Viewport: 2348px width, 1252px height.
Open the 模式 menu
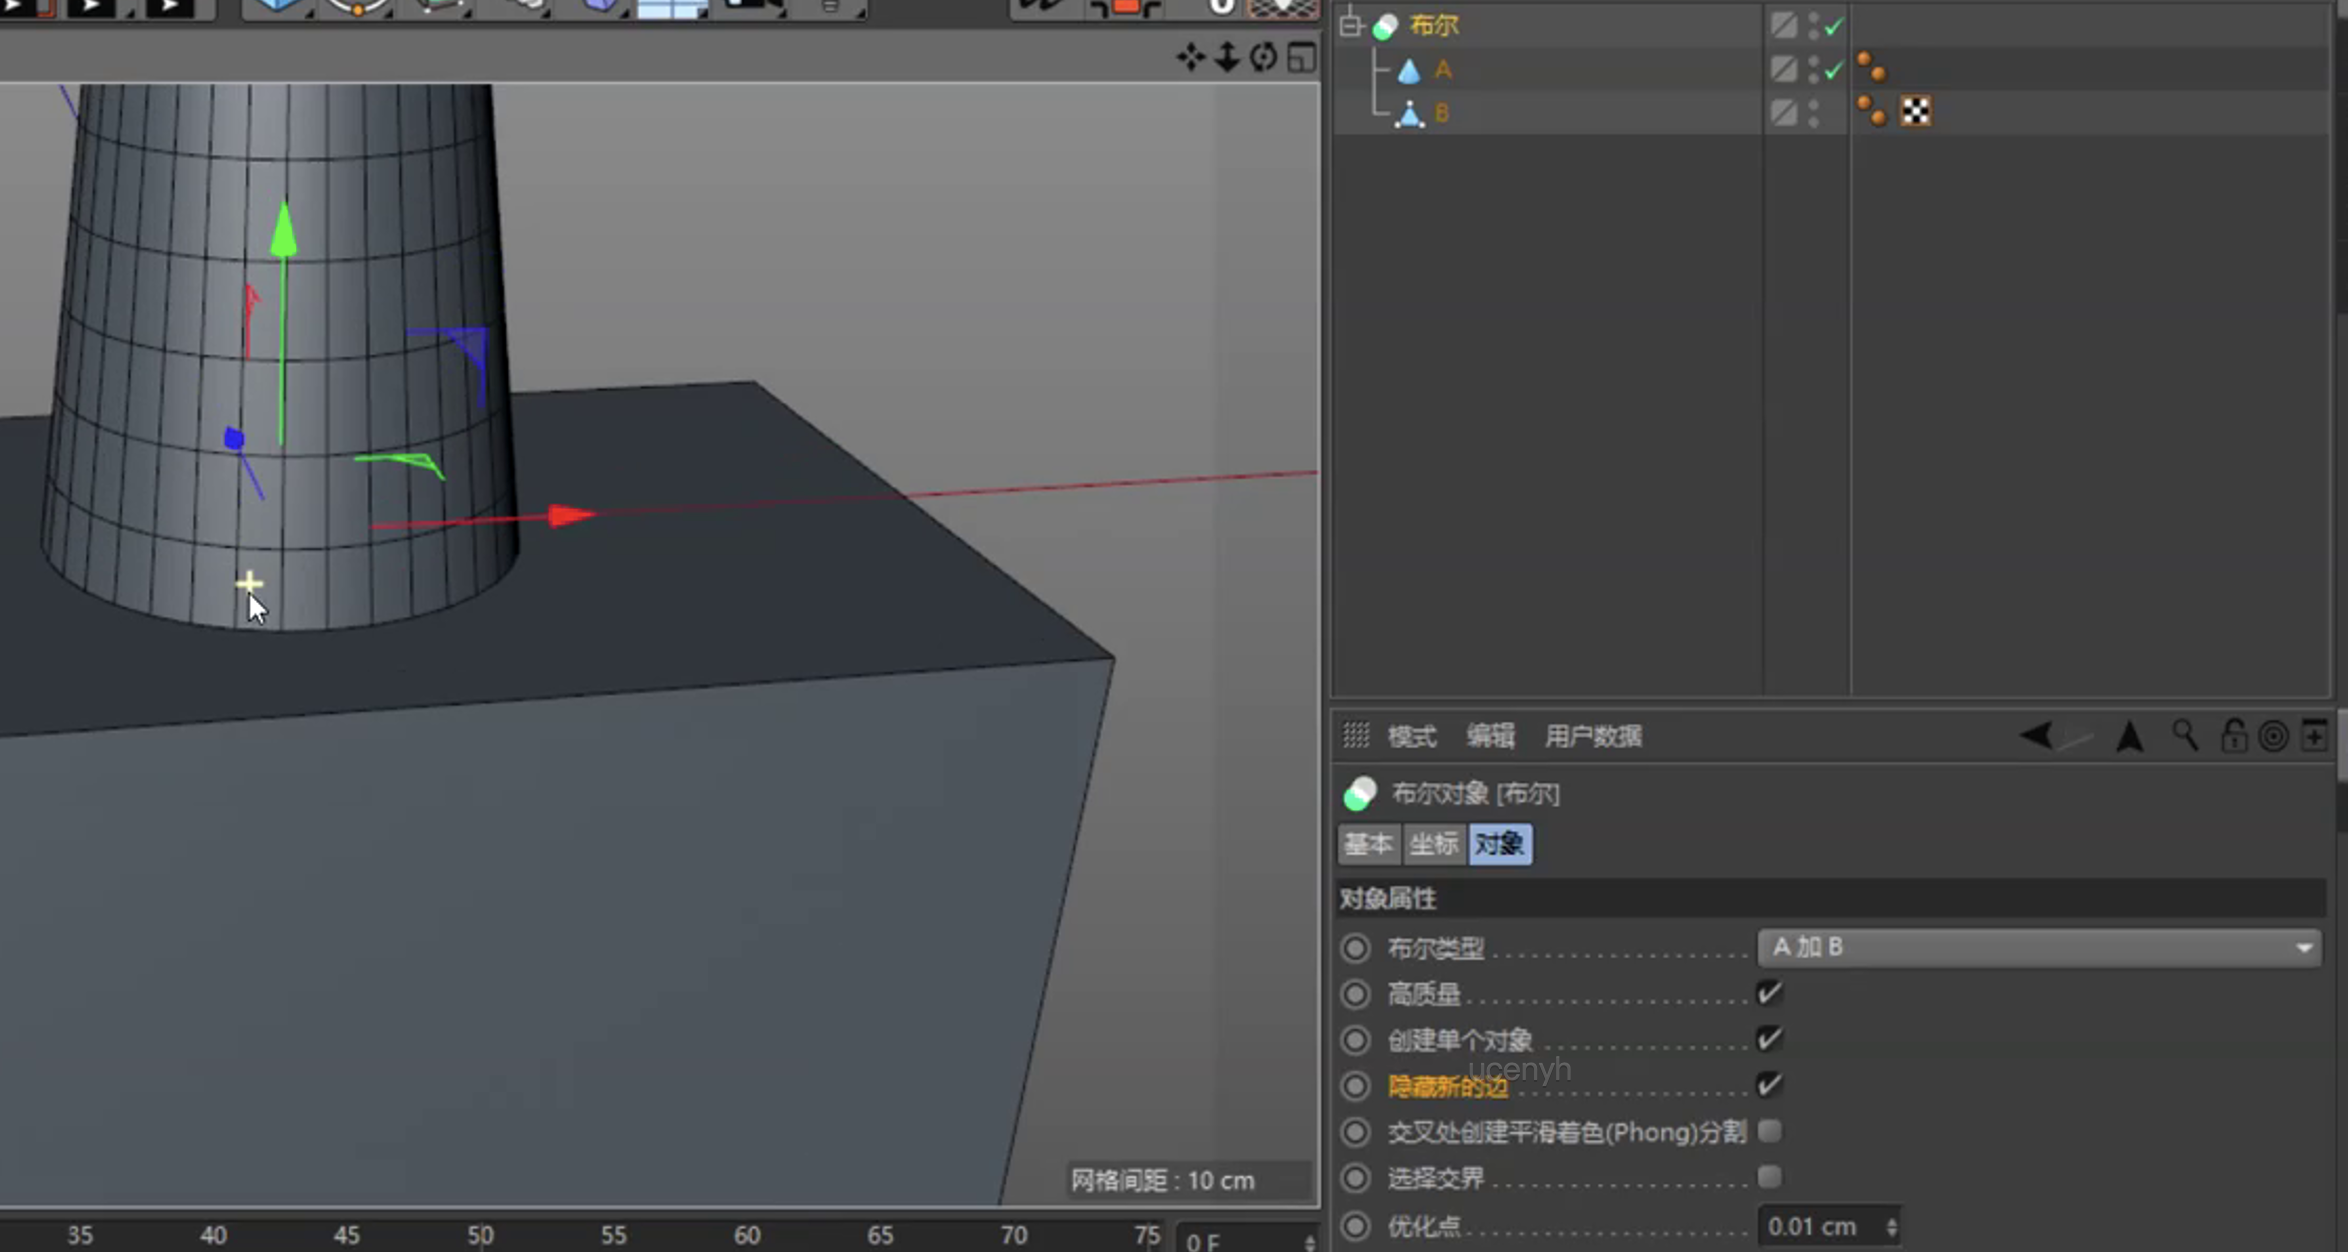click(x=1411, y=737)
